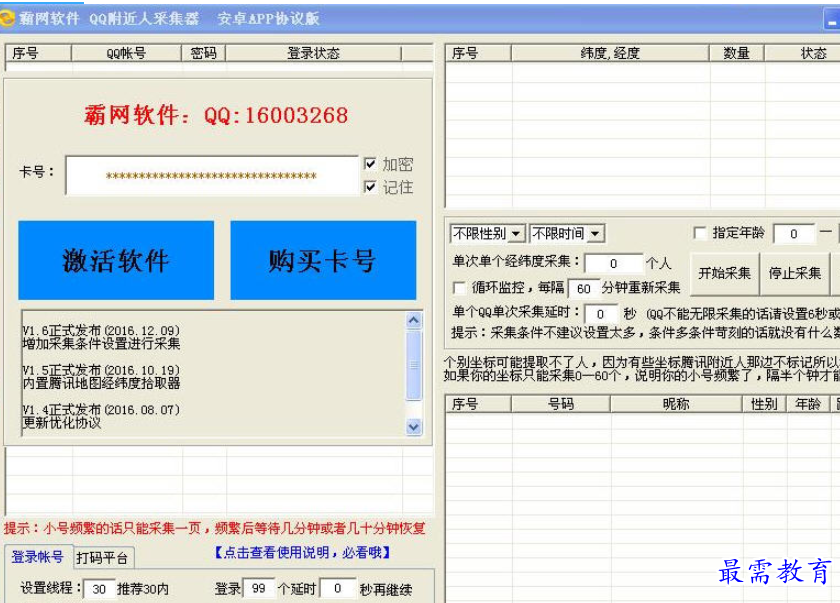Enable the 指定年龄 checkbox
The height and width of the screenshot is (603, 840).
700,233
